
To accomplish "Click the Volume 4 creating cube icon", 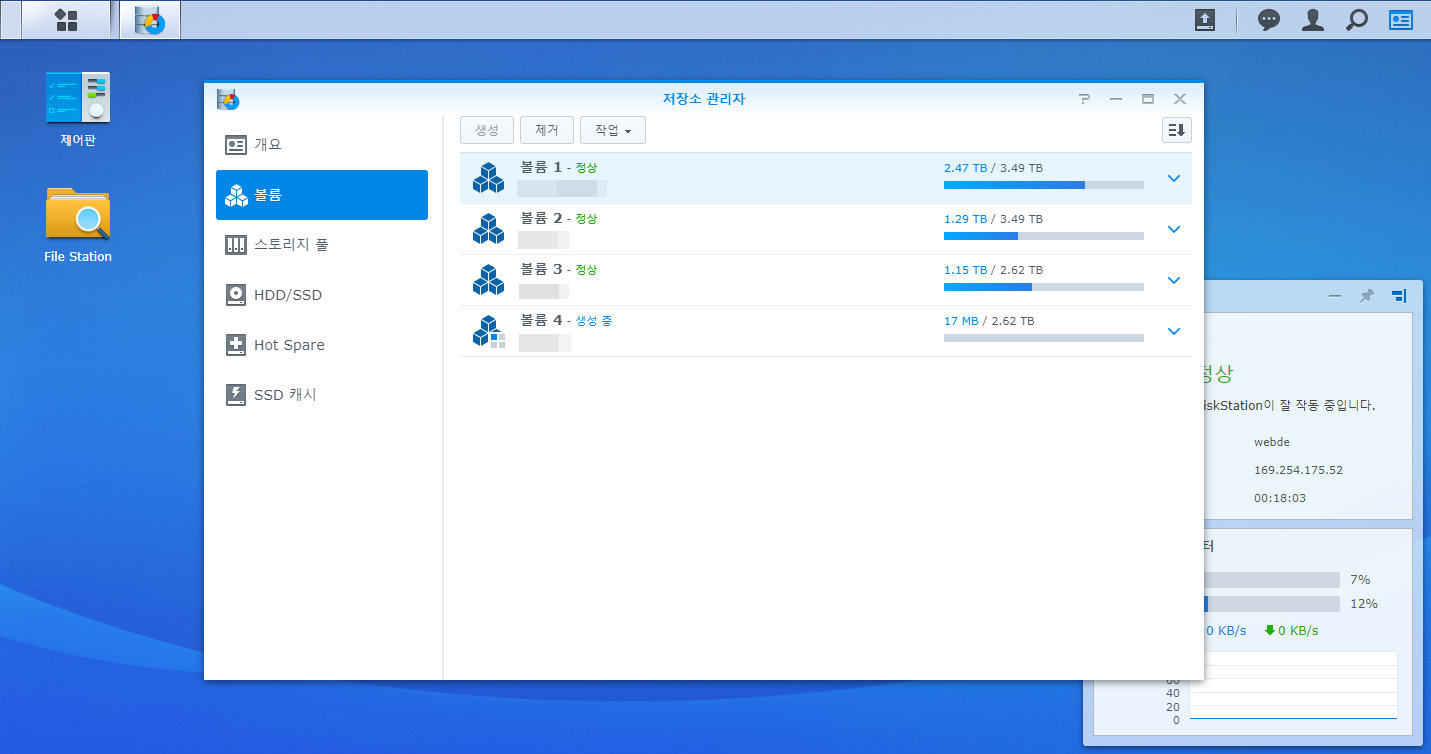I will (x=488, y=331).
